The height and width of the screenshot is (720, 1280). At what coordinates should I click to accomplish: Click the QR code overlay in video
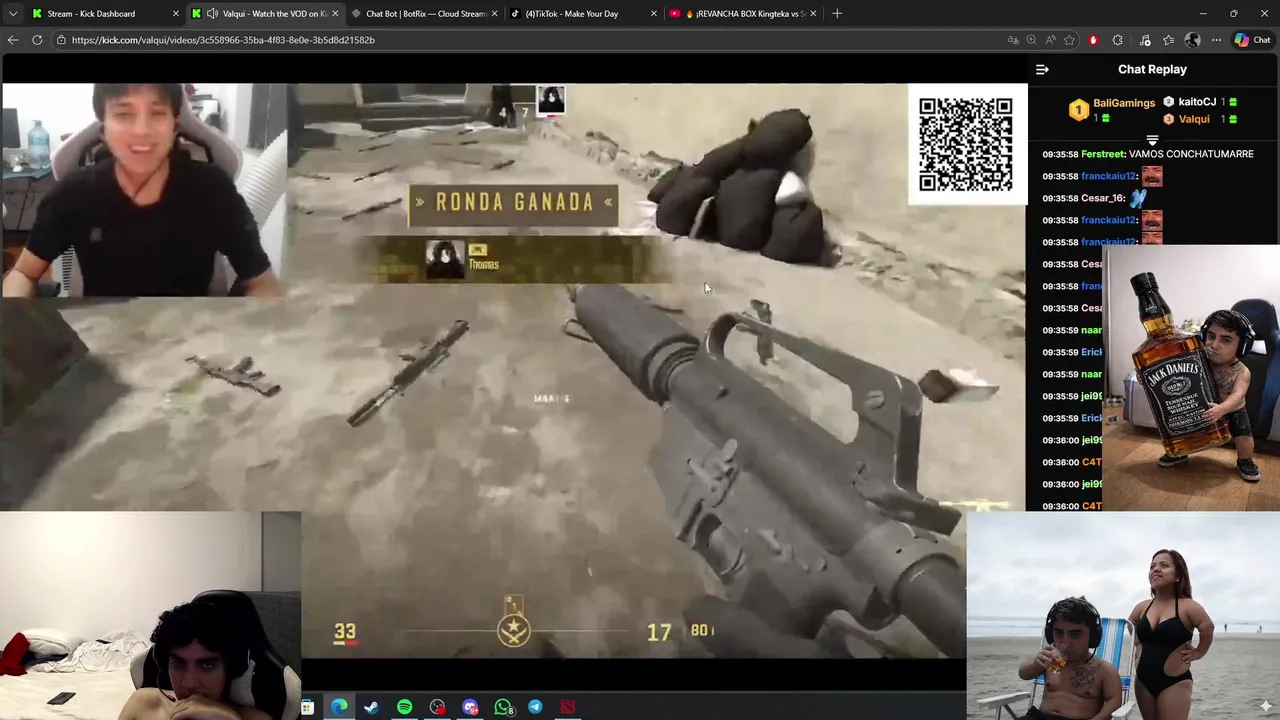click(966, 144)
